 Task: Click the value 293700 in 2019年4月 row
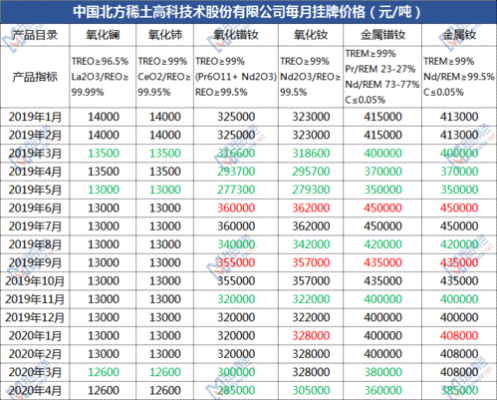pyautogui.click(x=236, y=172)
